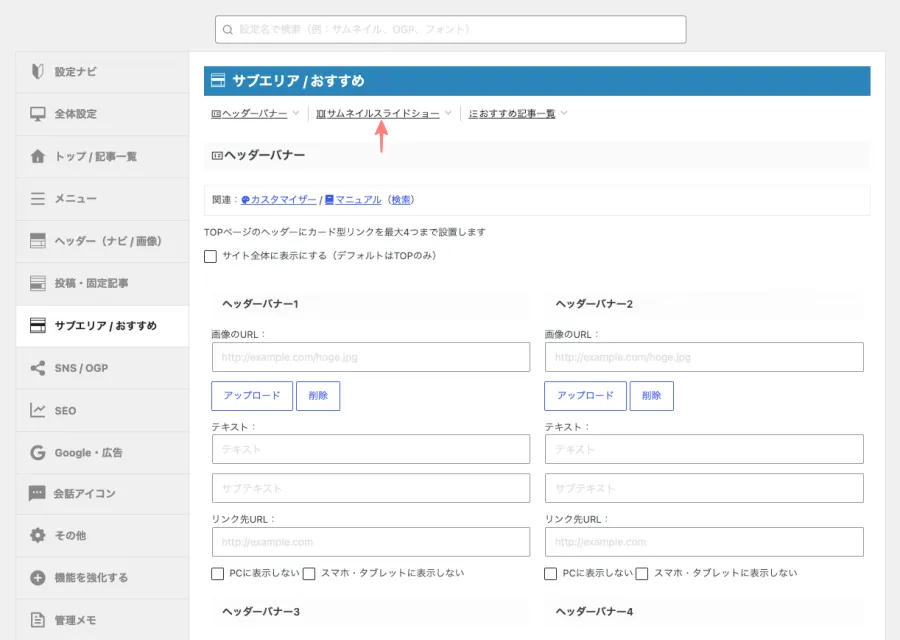900x640 pixels.
Task: Expand the chevron next to サムネイルスライドショー
Action: point(448,113)
